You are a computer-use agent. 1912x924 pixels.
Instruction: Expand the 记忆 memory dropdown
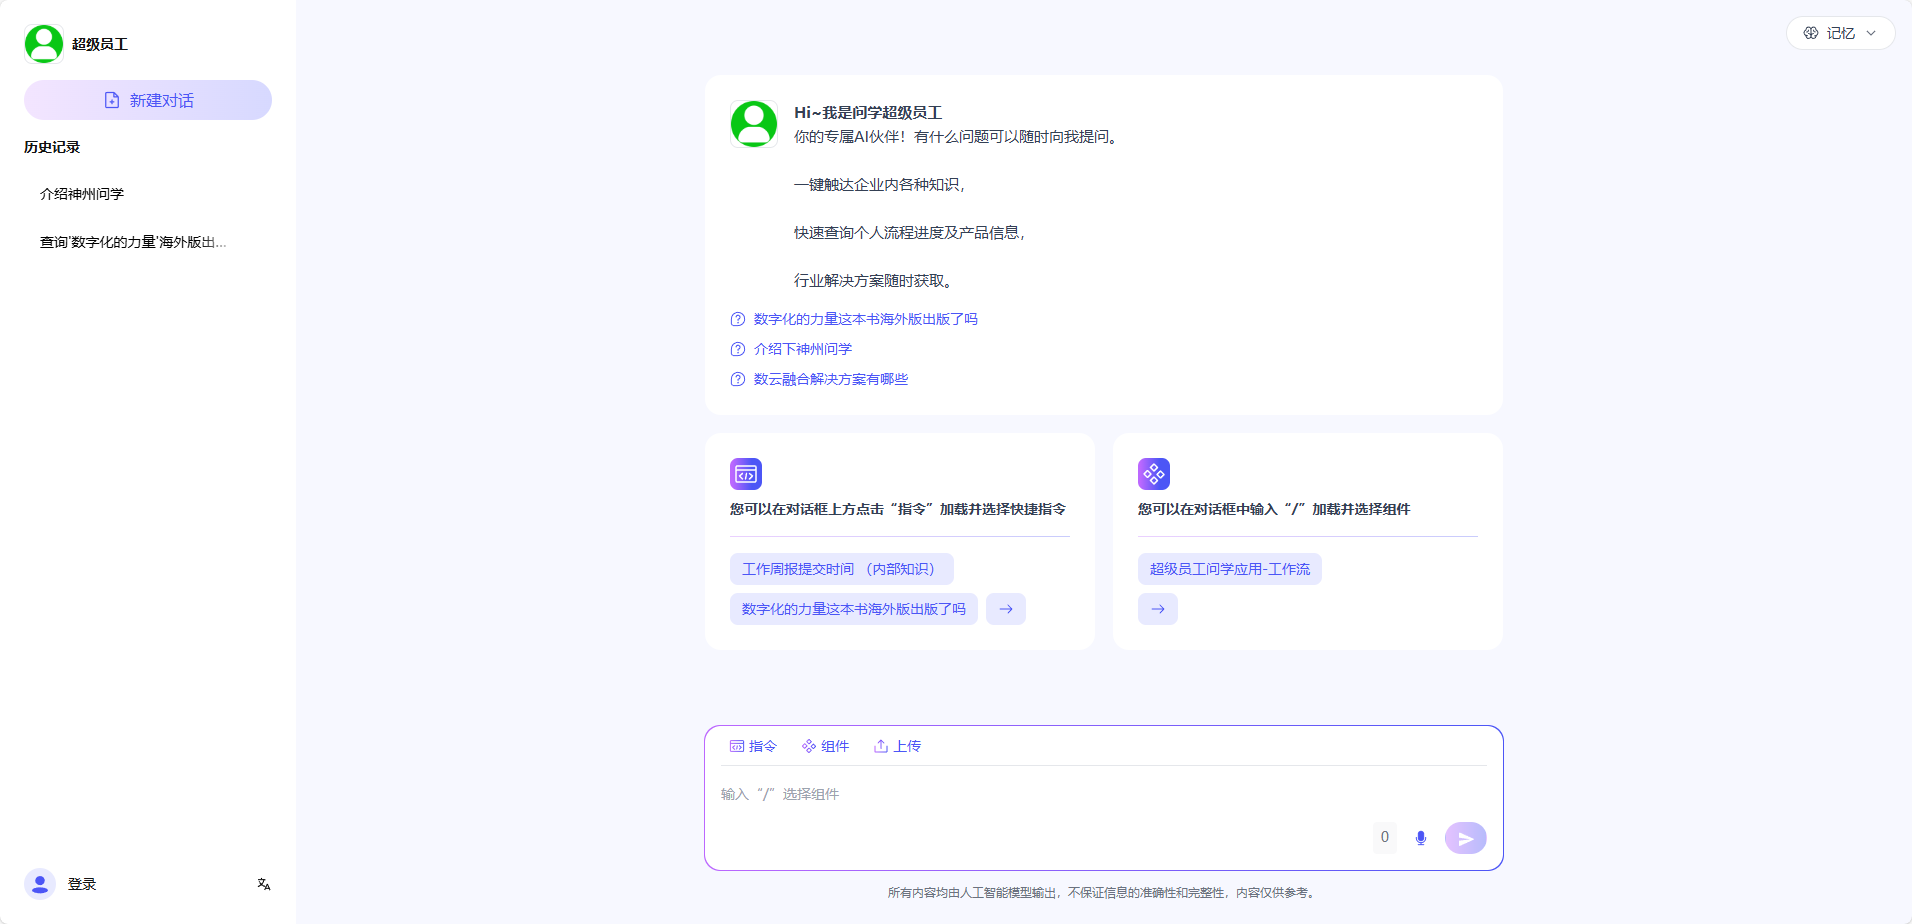pyautogui.click(x=1840, y=33)
